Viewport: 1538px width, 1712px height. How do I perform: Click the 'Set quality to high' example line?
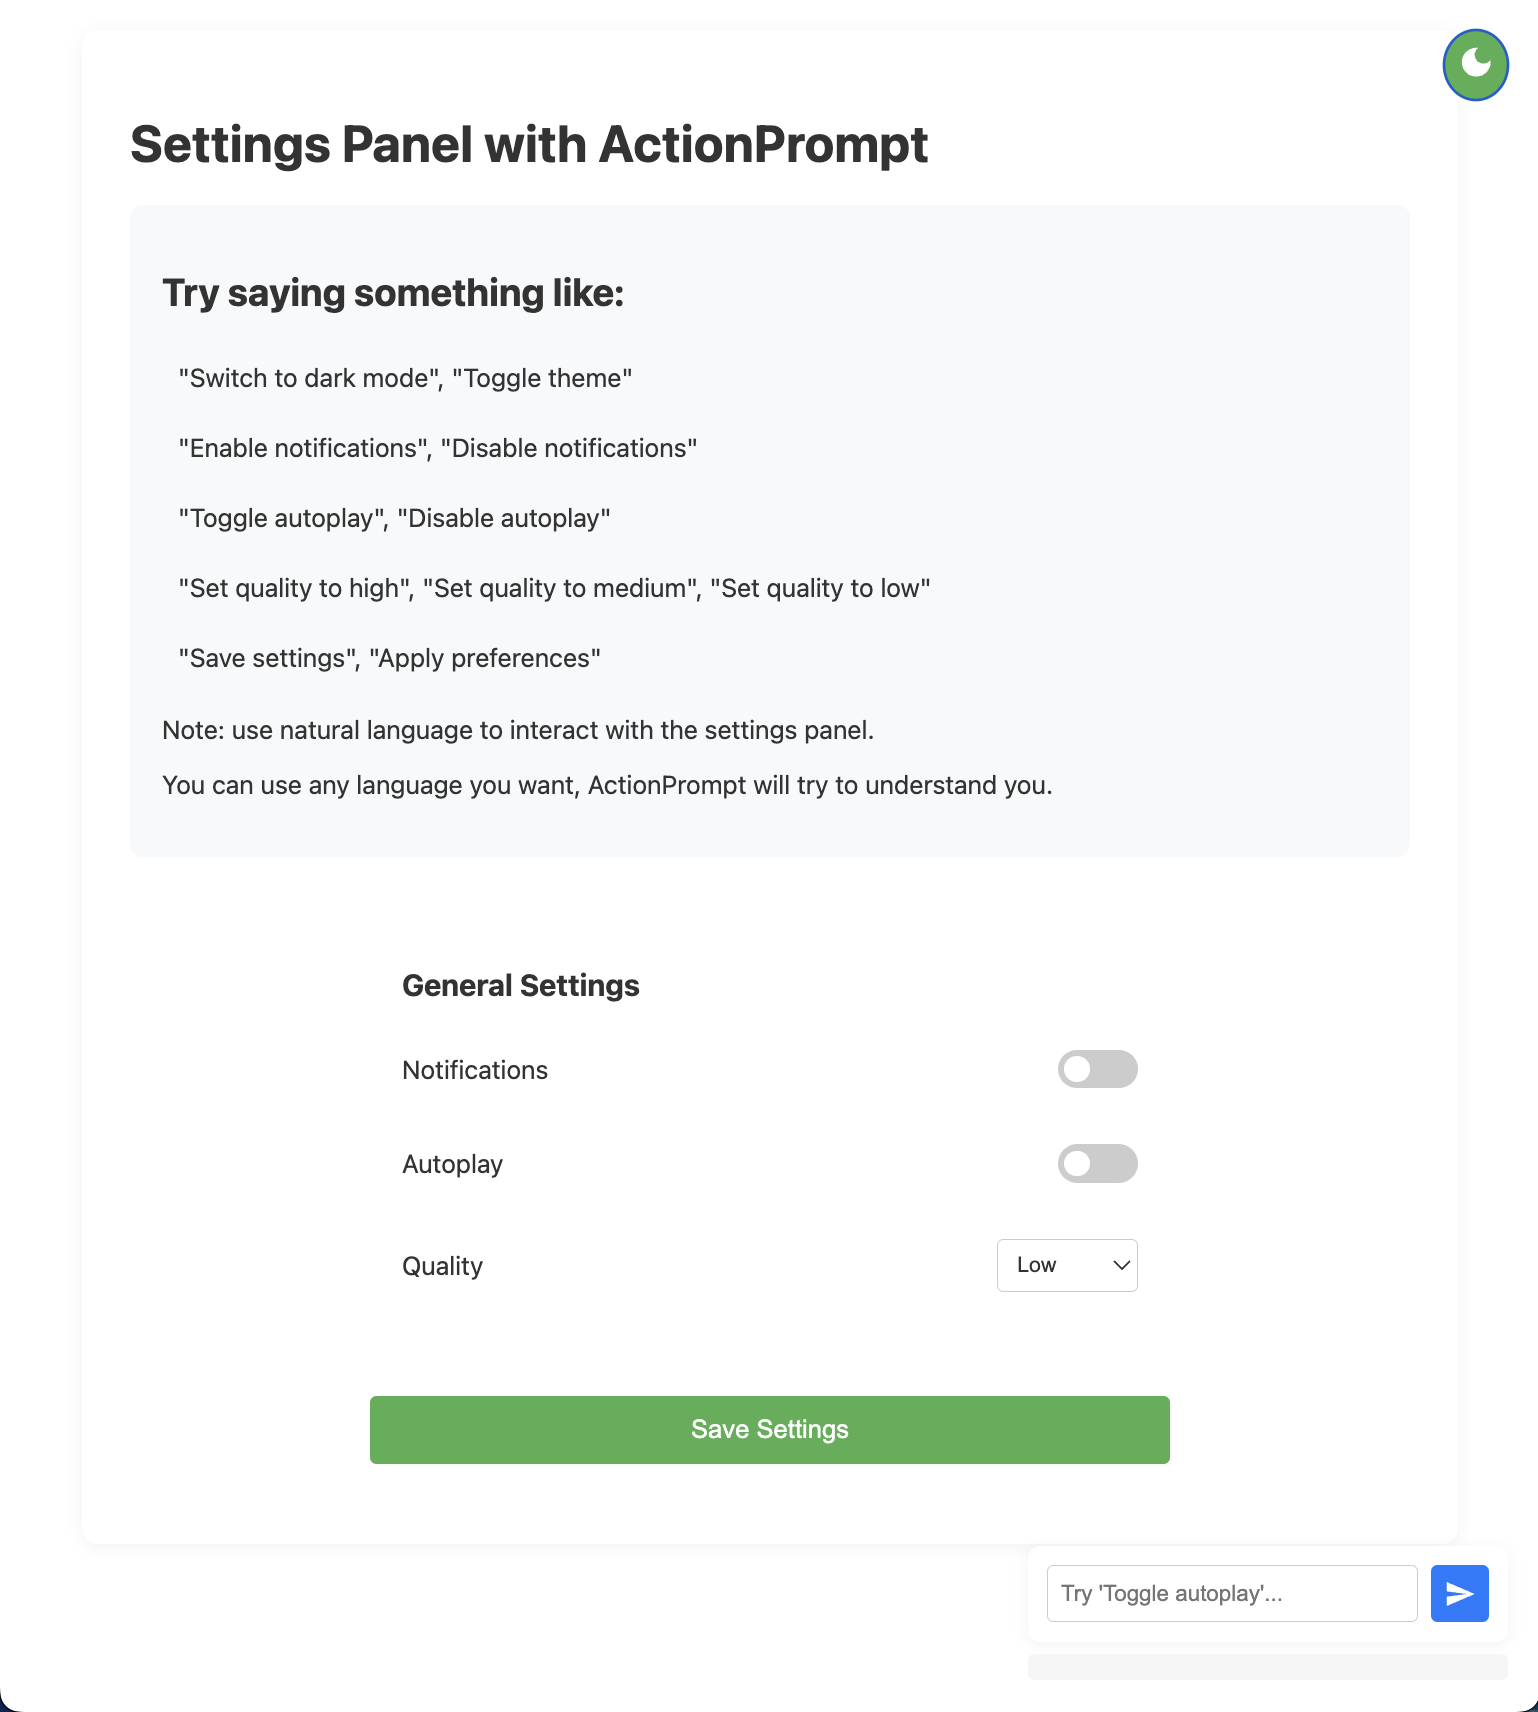pos(553,588)
